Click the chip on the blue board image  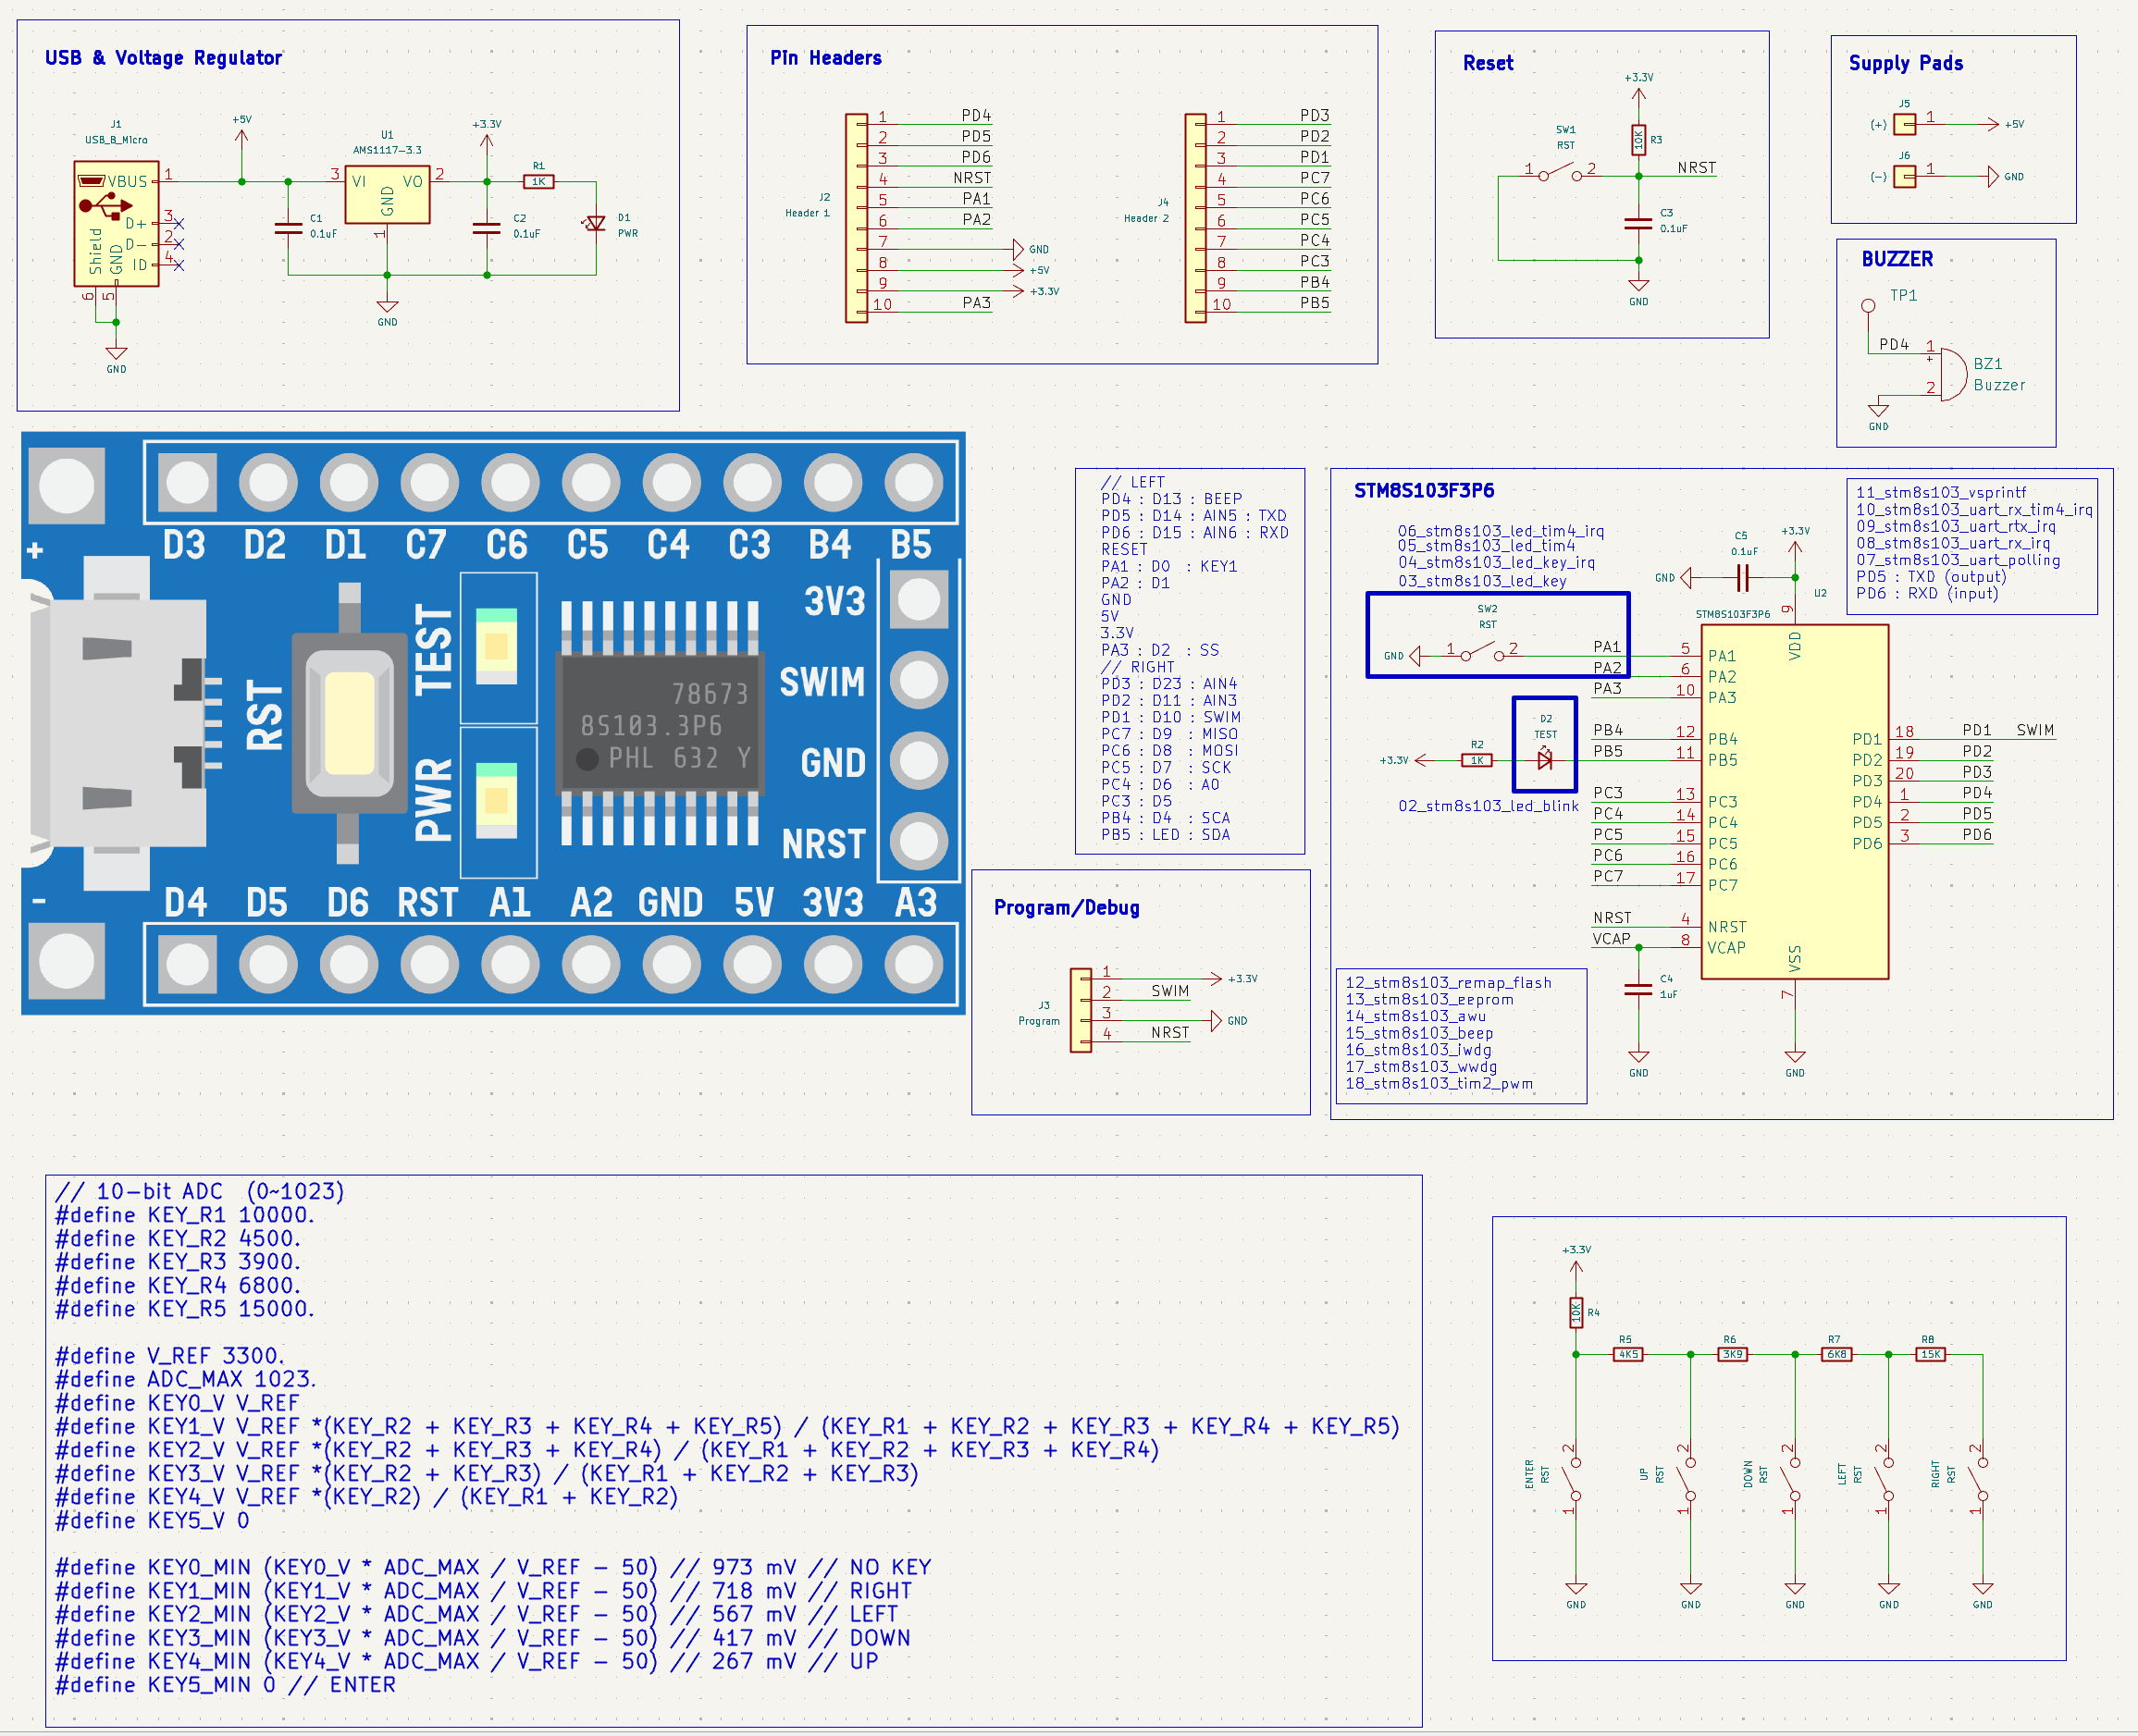coord(660,723)
